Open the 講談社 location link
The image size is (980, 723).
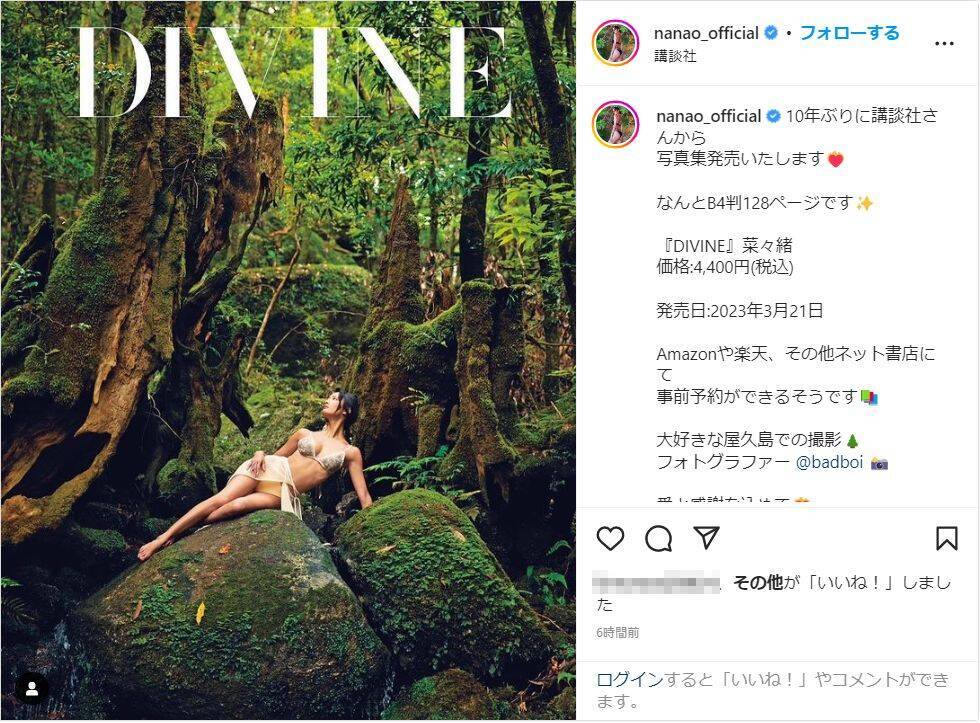pos(675,56)
